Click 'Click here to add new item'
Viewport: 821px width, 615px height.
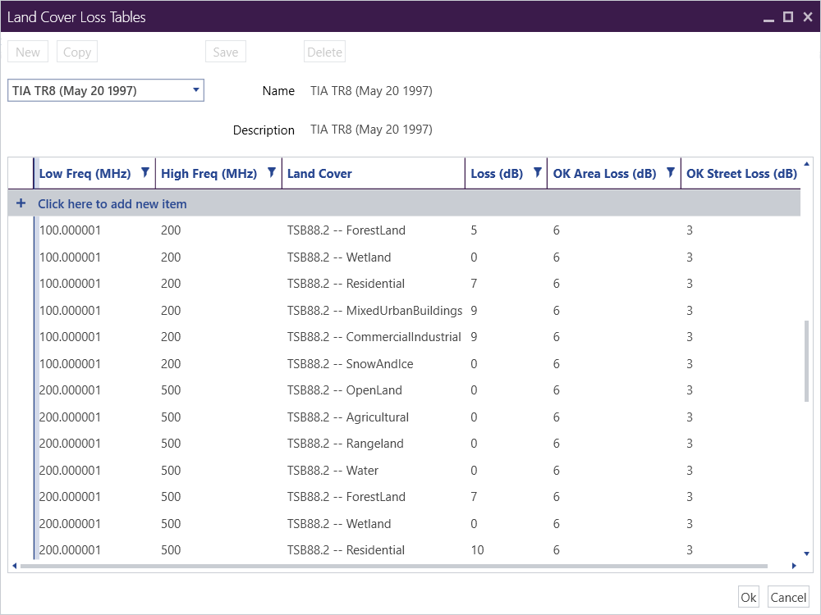coord(112,204)
